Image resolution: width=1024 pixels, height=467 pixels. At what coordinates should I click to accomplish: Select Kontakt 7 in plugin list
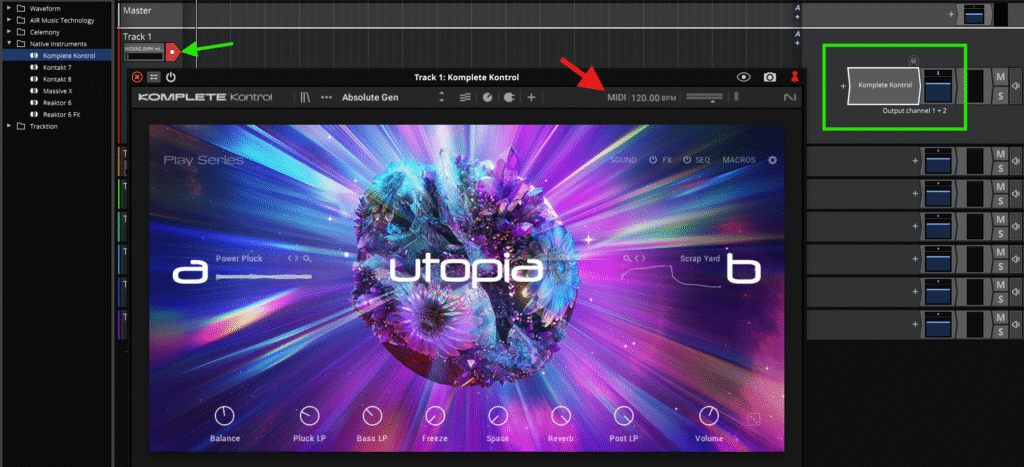(x=57, y=67)
